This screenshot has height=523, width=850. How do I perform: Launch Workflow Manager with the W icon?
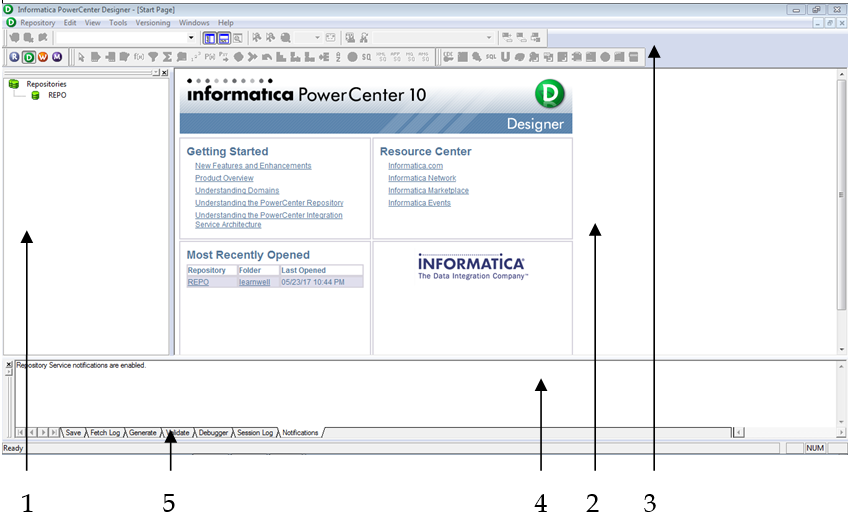(43, 57)
